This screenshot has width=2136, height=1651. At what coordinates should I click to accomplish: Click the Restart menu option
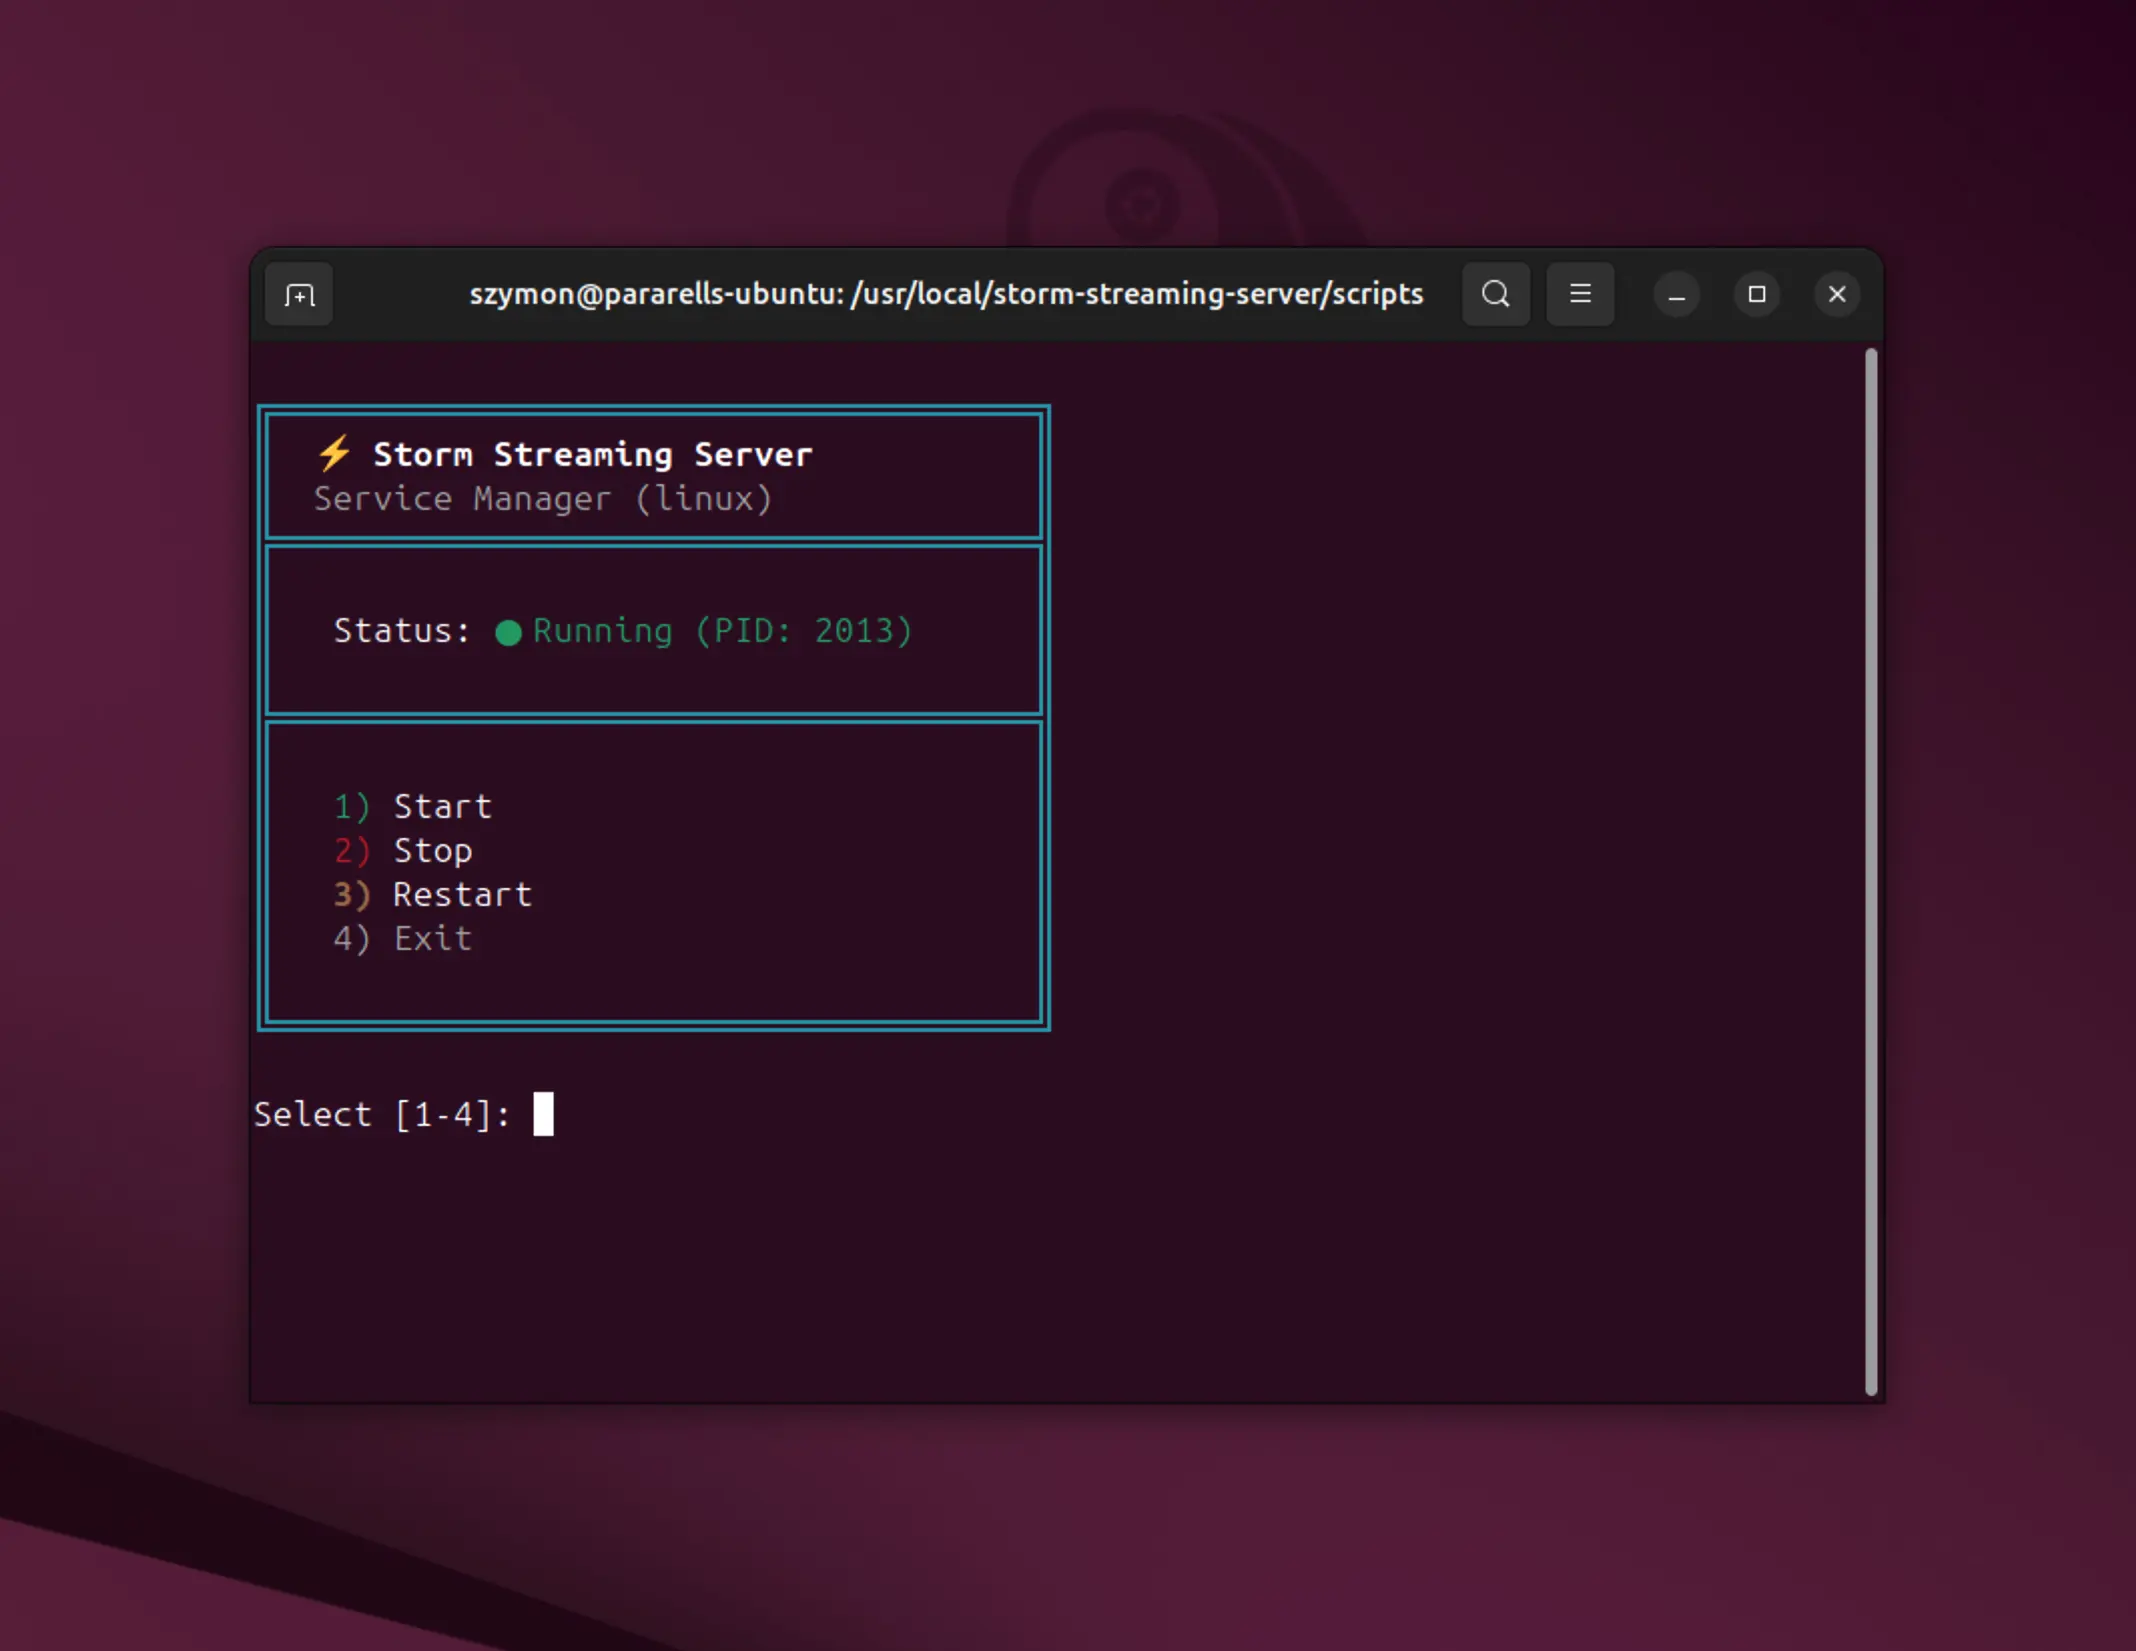click(462, 894)
